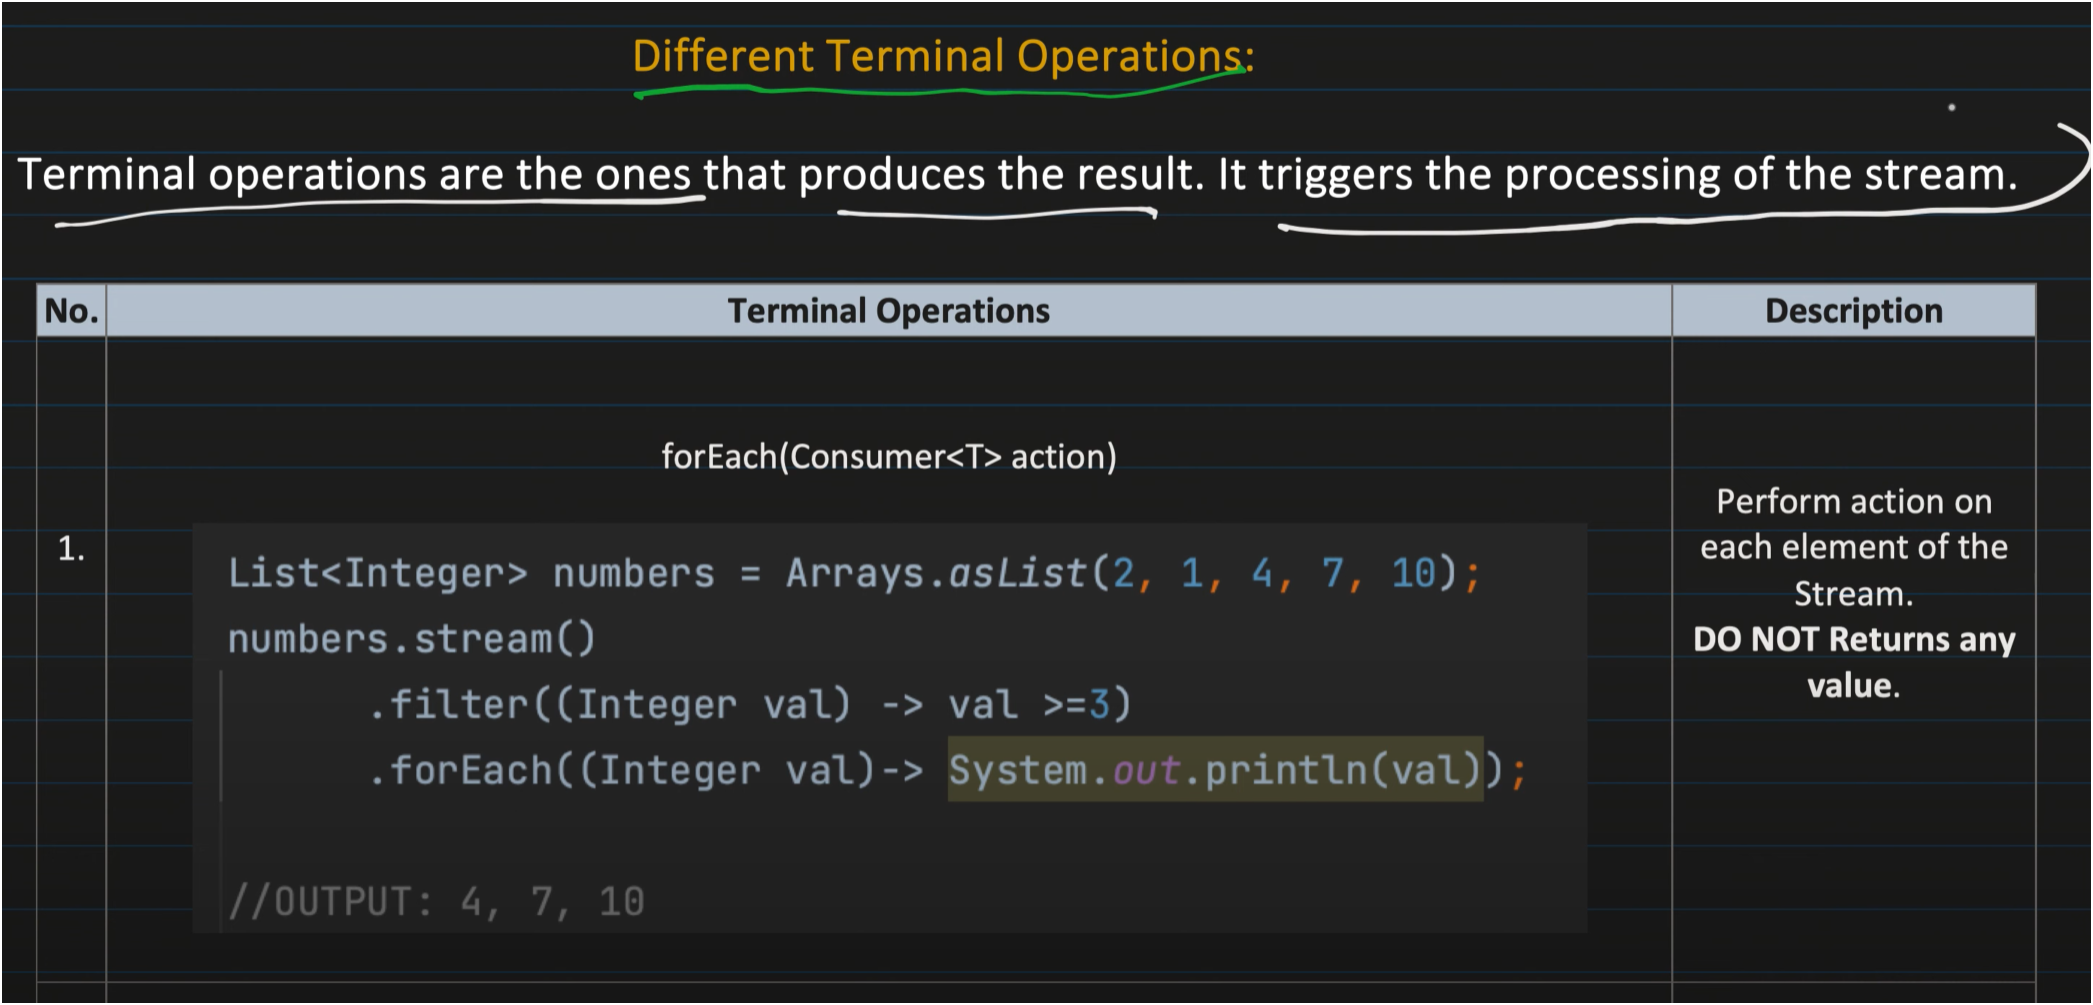
Task: Click the forEach(Consumer<T> action) signature text
Action: point(888,457)
